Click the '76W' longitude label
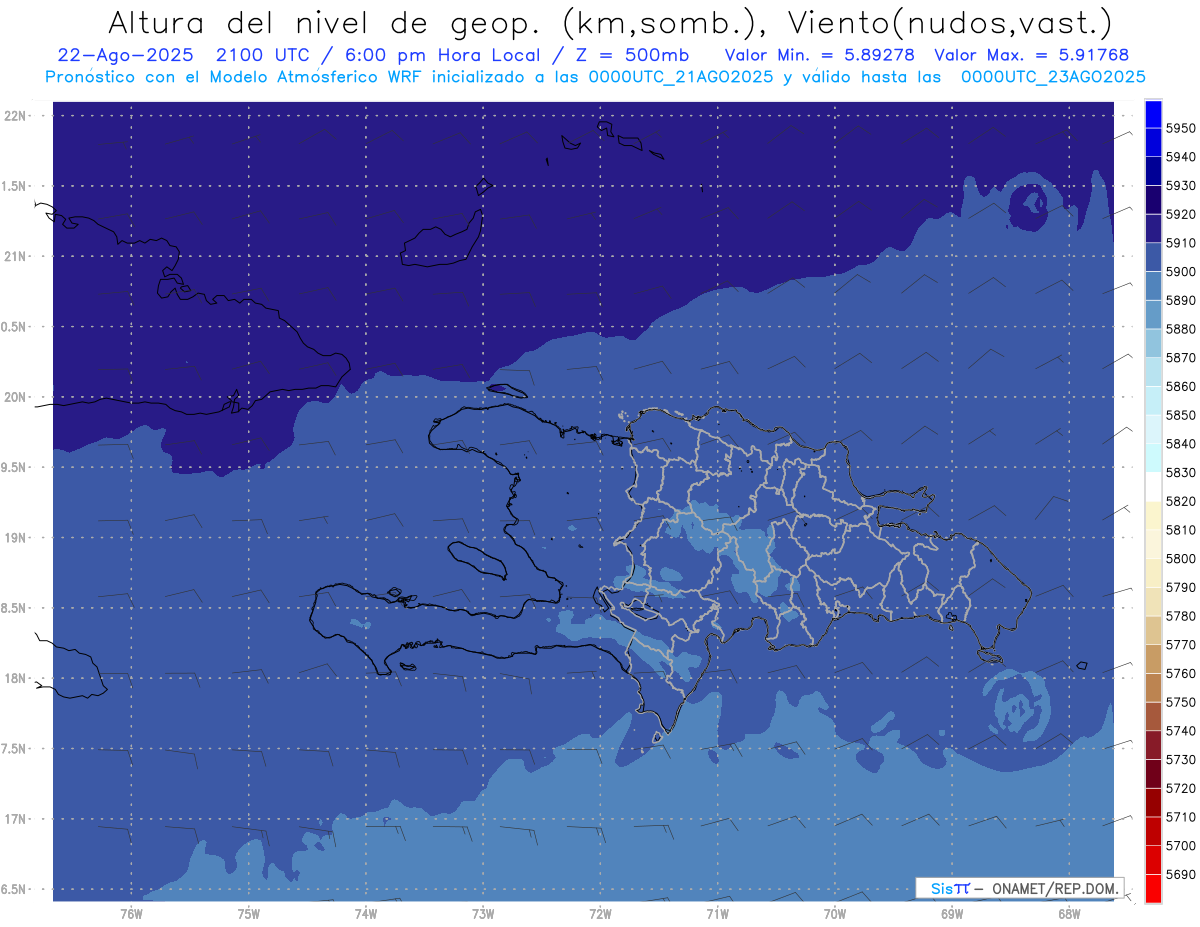 (131, 913)
